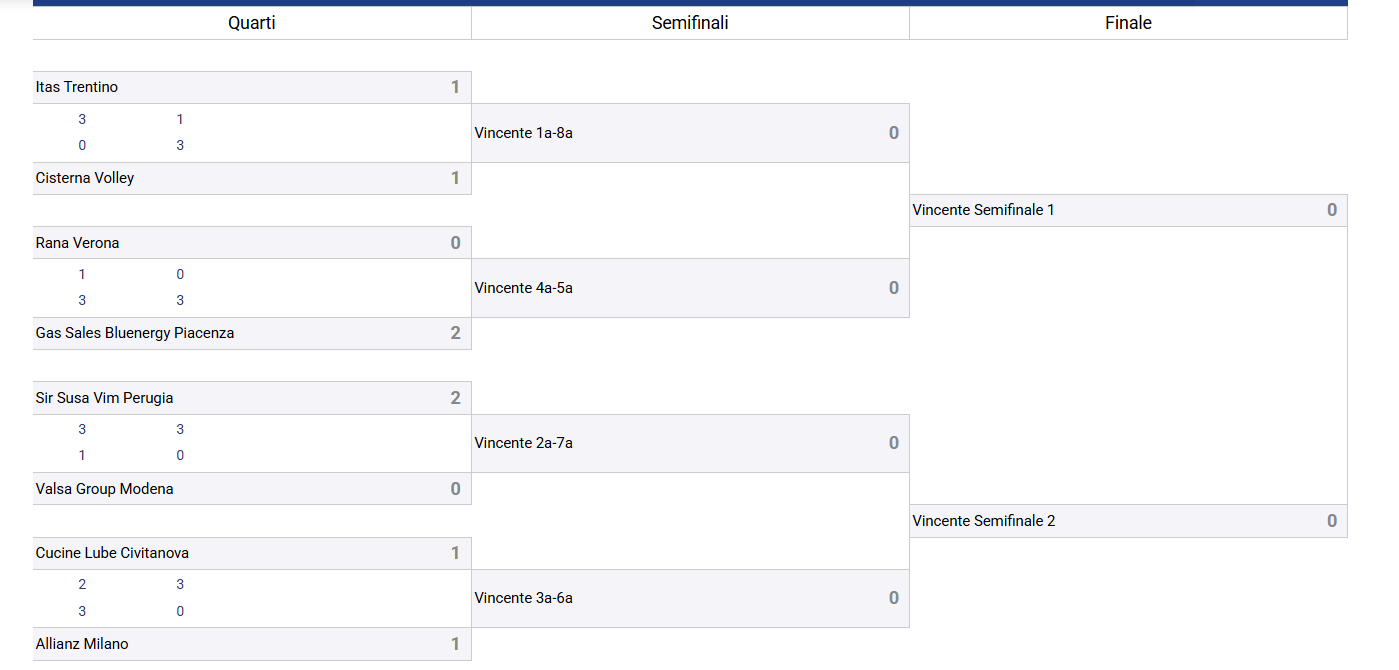Click the Vincente Semifinale 1 finalist slot

pyautogui.click(x=984, y=210)
